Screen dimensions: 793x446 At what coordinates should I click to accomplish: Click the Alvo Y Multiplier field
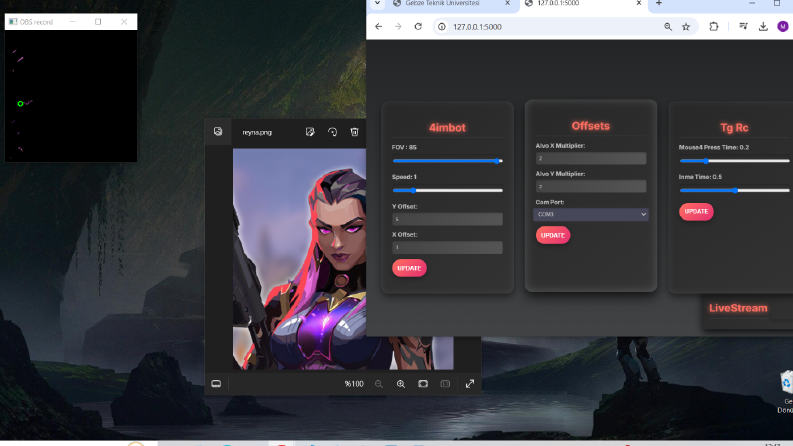pos(591,187)
